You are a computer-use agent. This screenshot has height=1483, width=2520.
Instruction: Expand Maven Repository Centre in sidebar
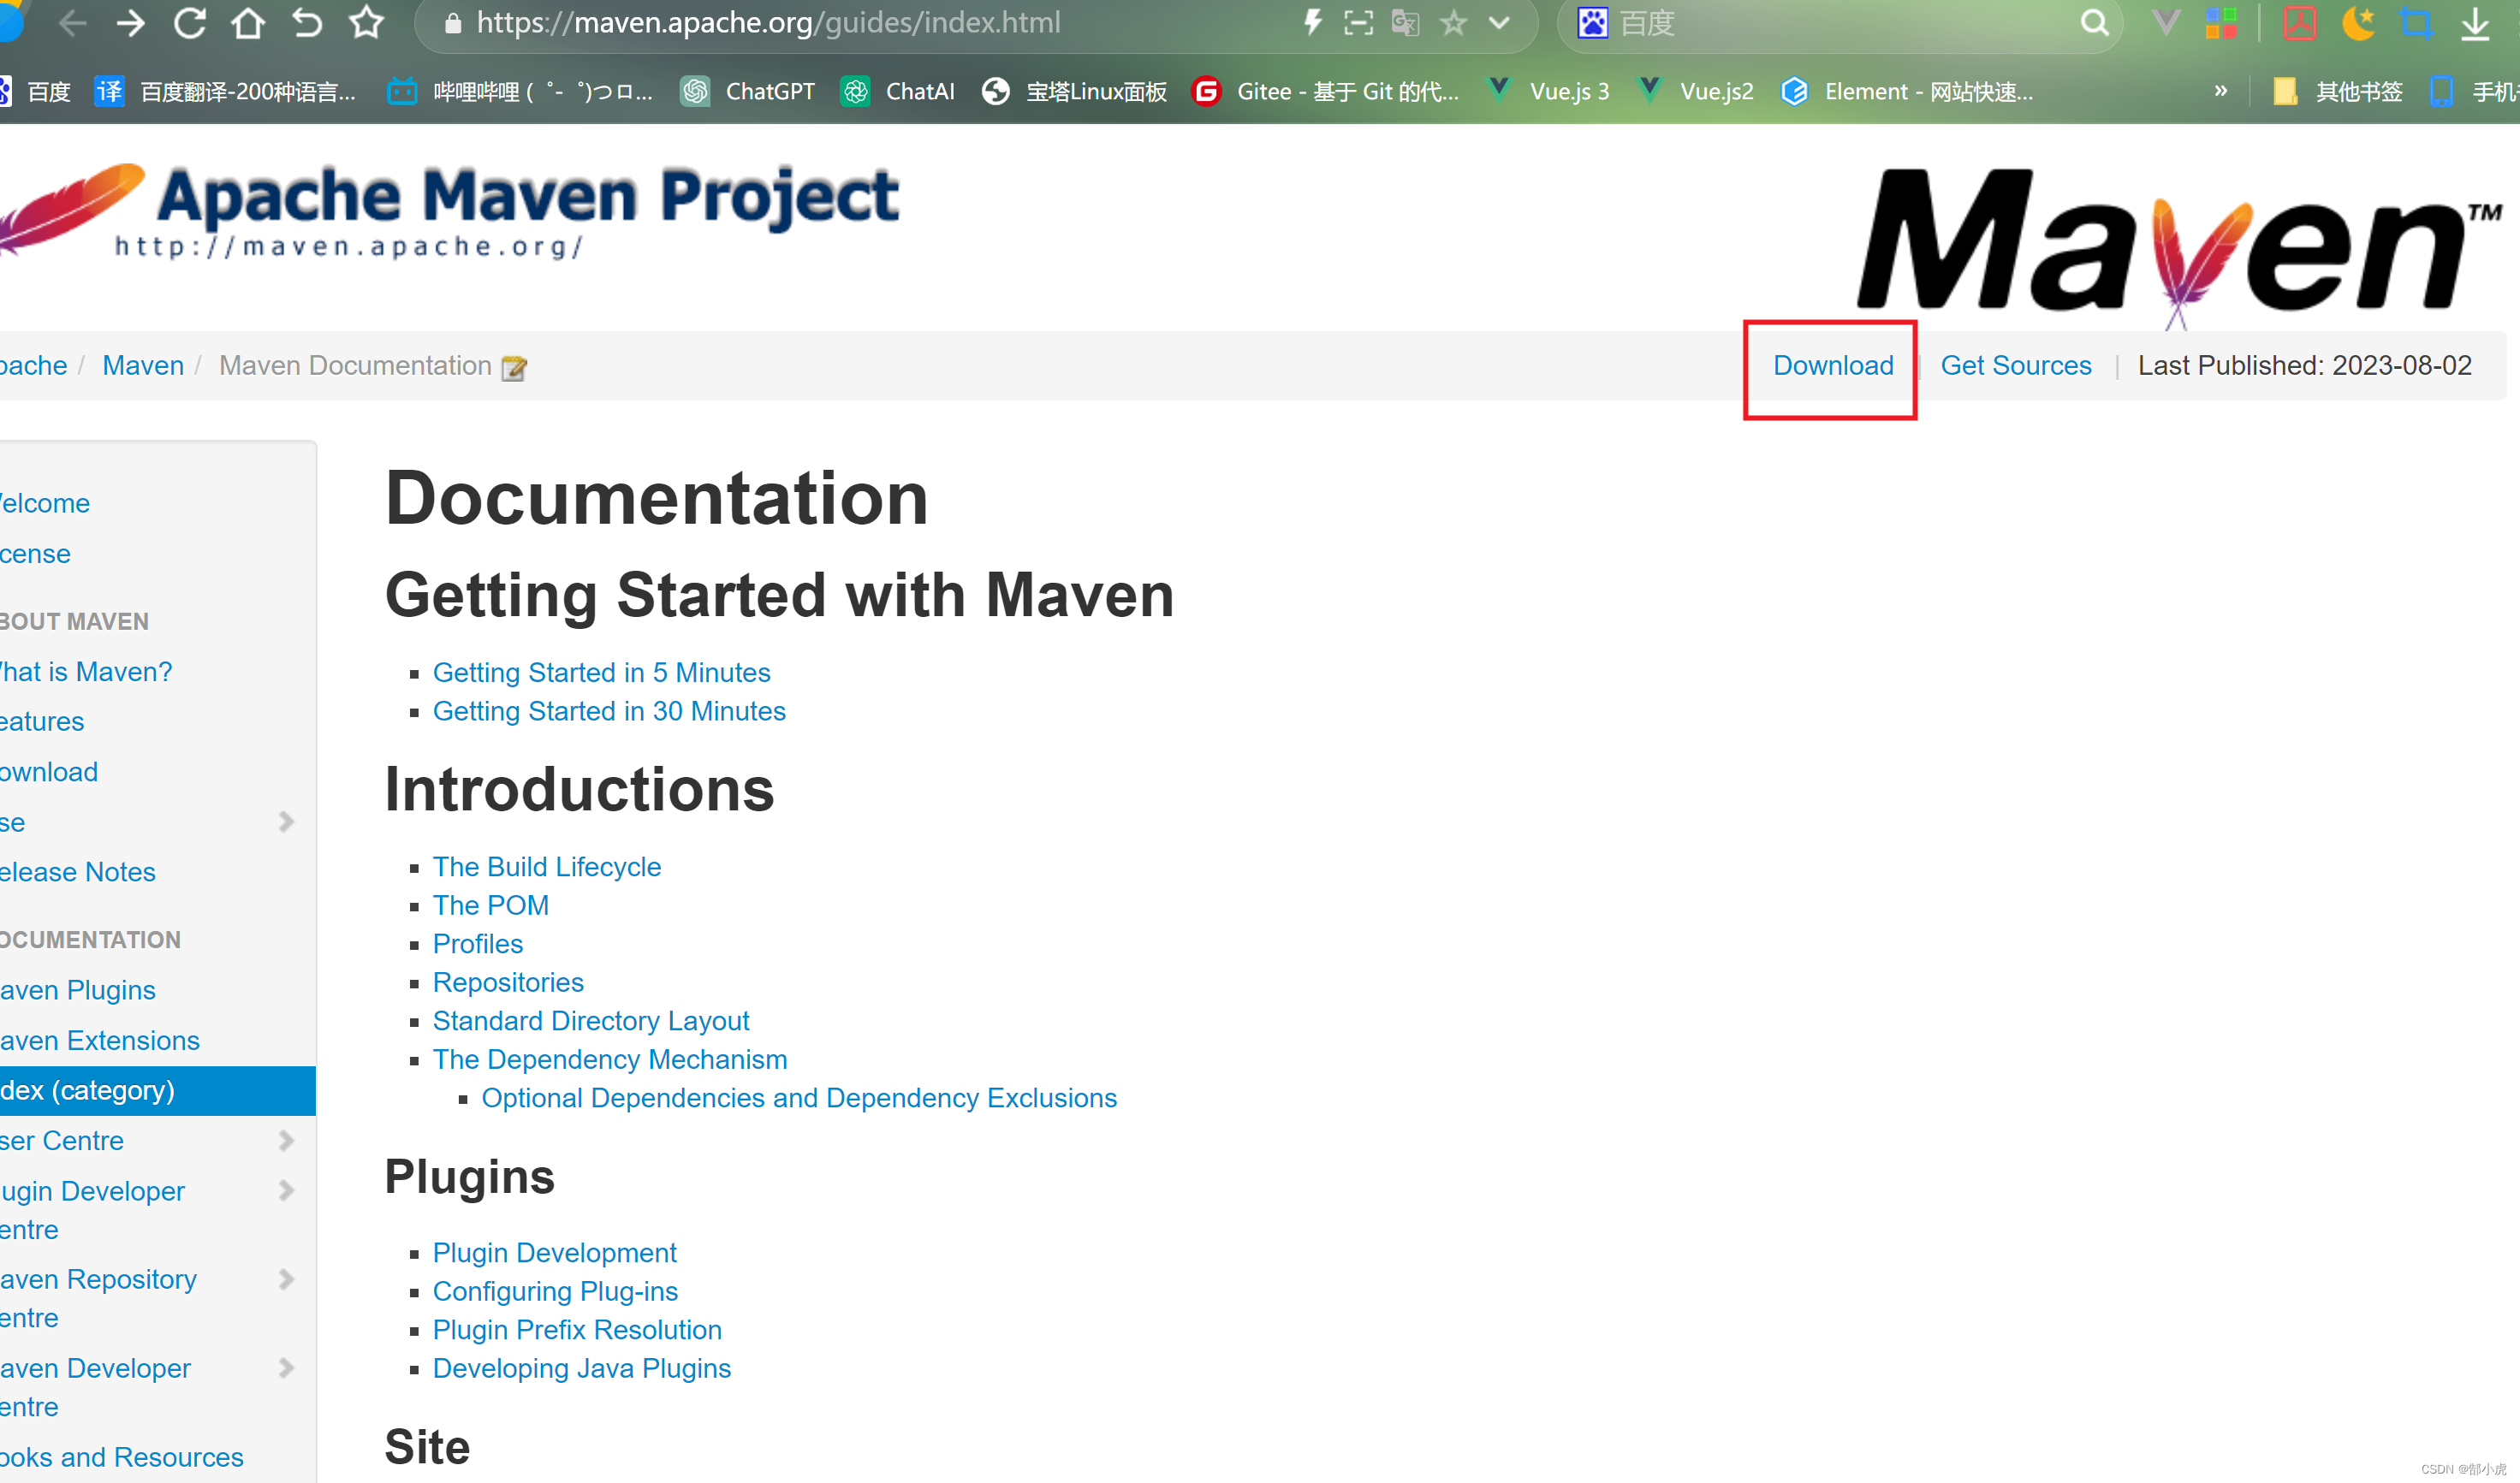tap(287, 1280)
